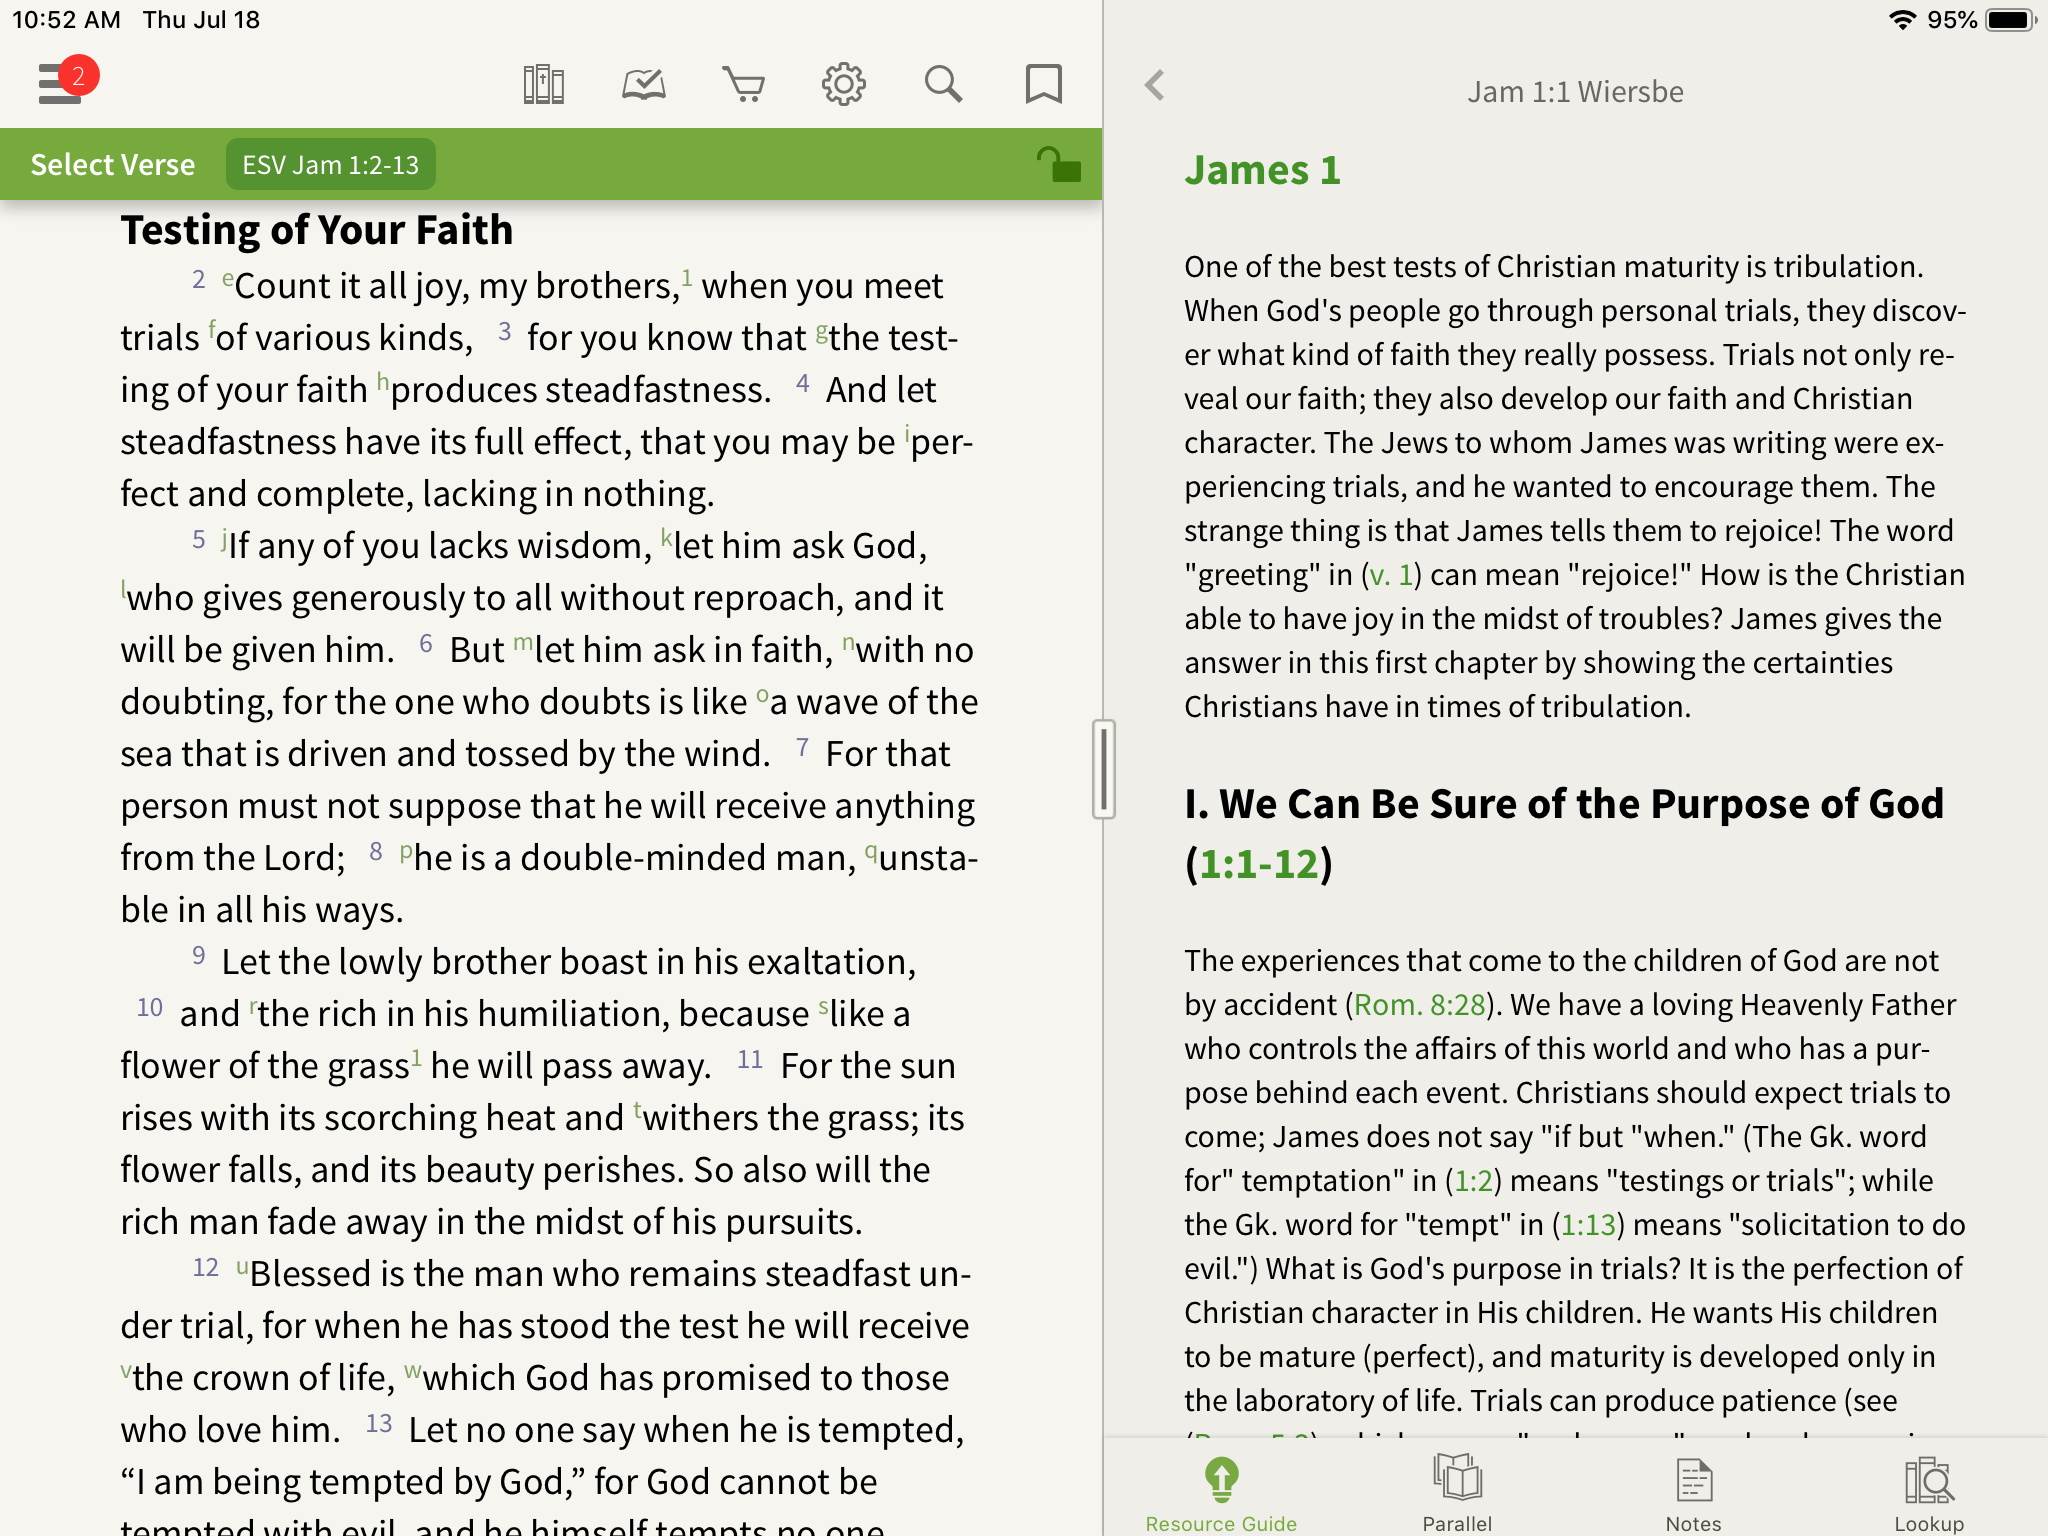
Task: Tap cross-reference h before produces
Action: 383,382
